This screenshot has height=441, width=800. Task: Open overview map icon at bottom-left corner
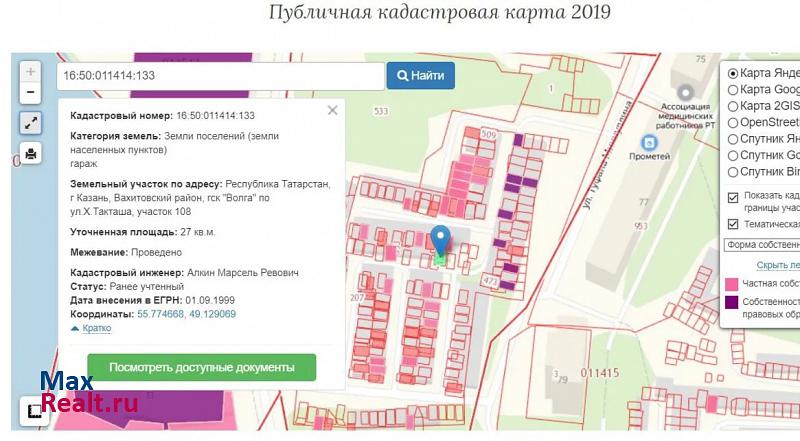pos(33,409)
